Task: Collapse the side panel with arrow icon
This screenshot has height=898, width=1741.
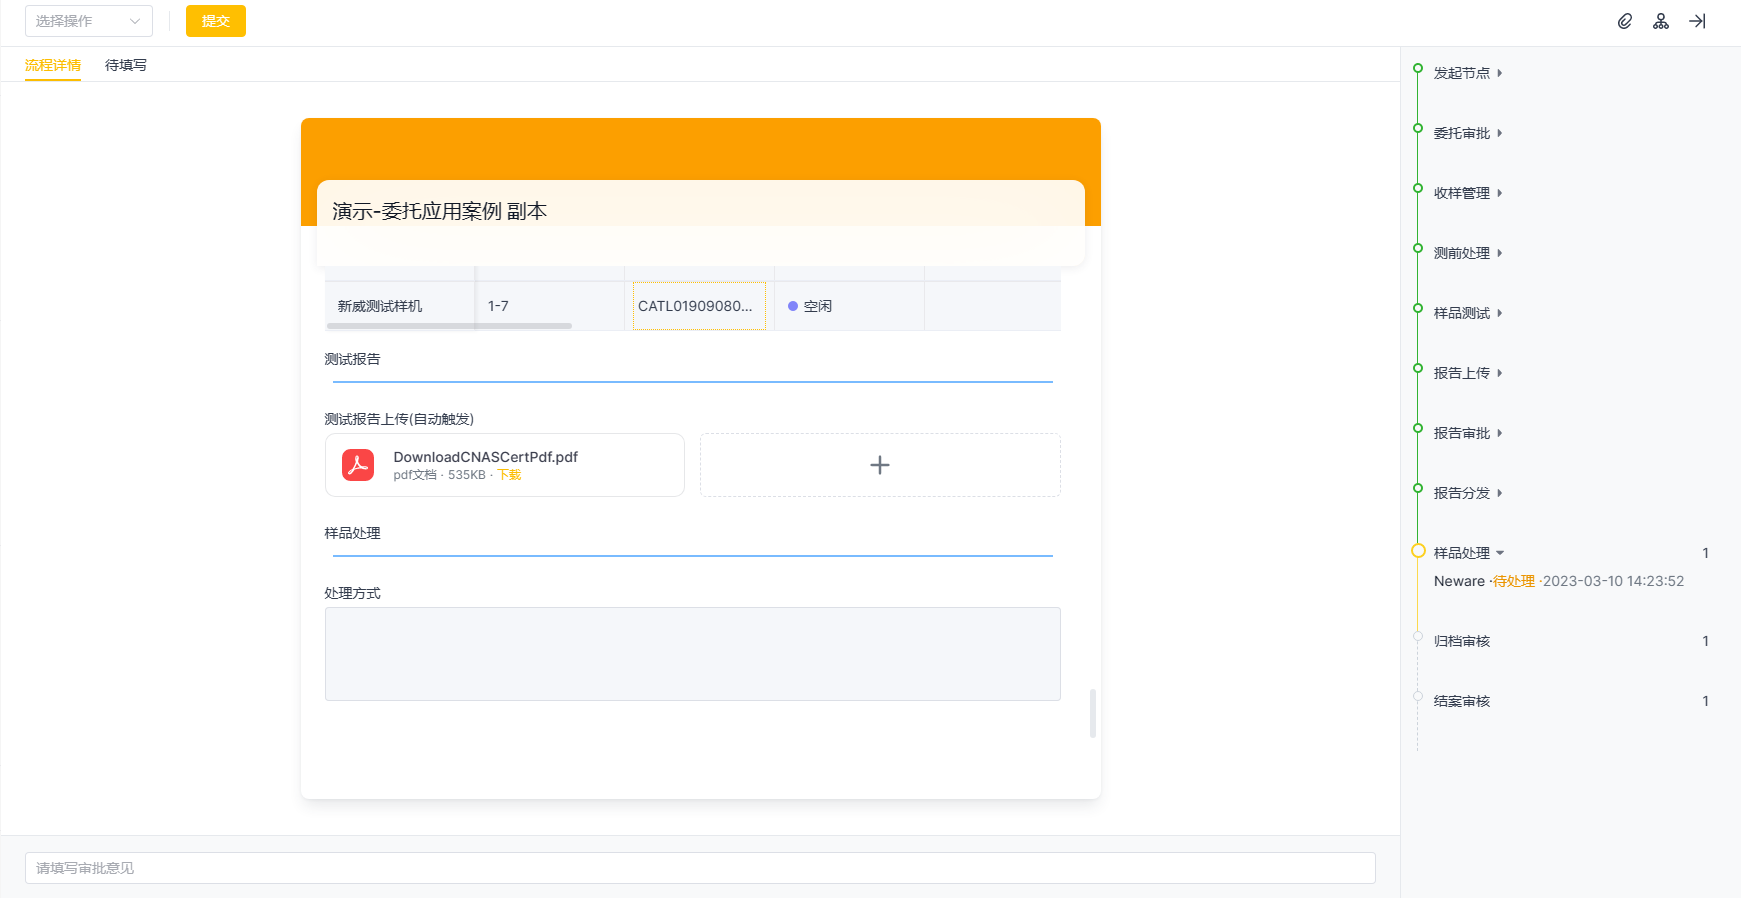Action: point(1697,21)
